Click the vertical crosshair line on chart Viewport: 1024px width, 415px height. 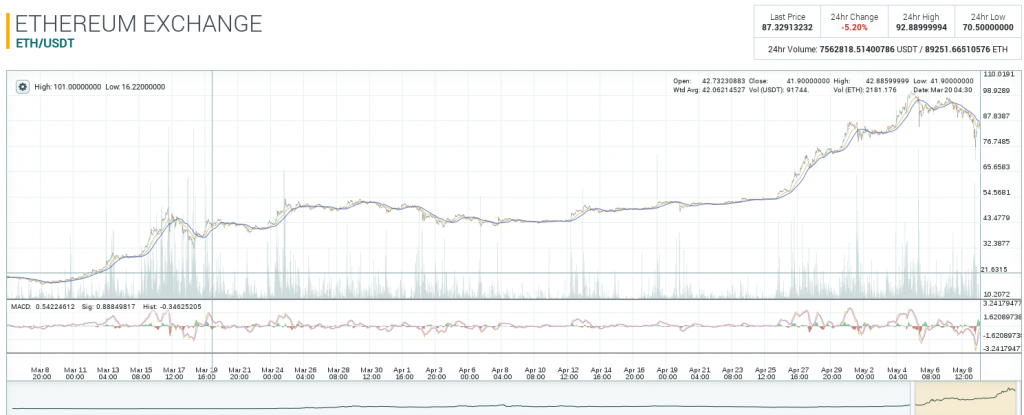(x=212, y=180)
